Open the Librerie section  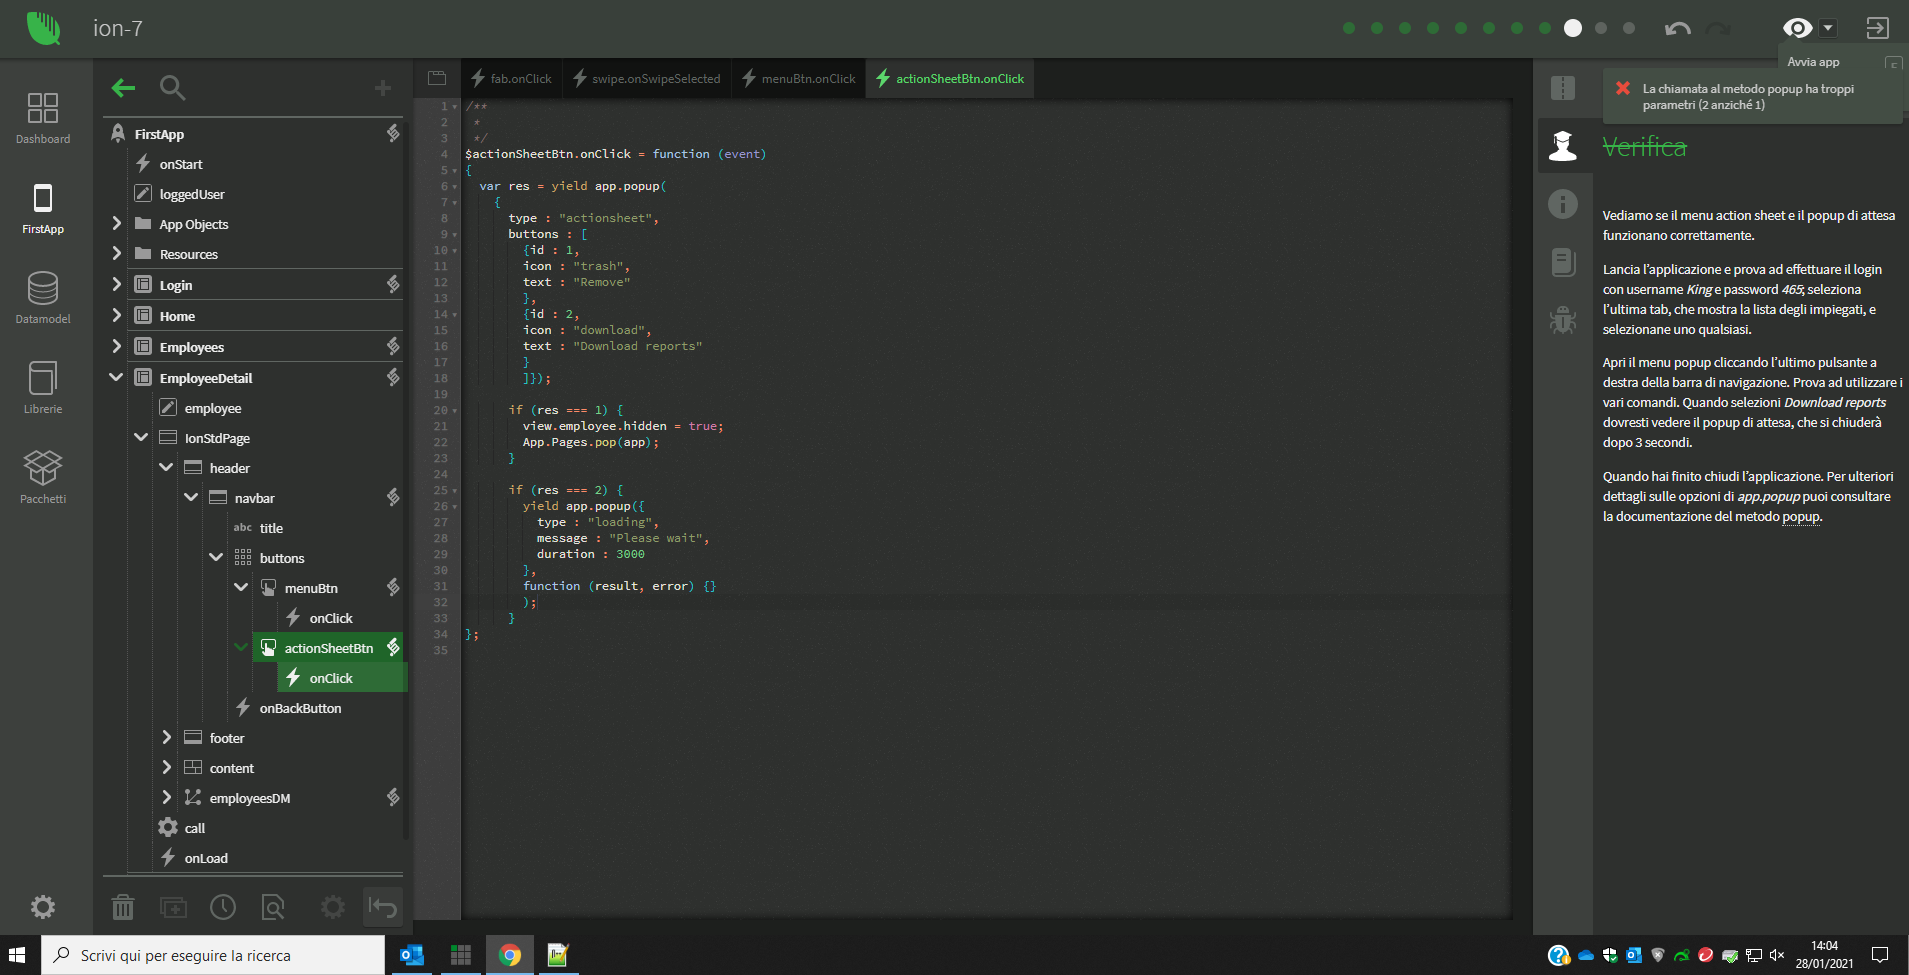43,388
